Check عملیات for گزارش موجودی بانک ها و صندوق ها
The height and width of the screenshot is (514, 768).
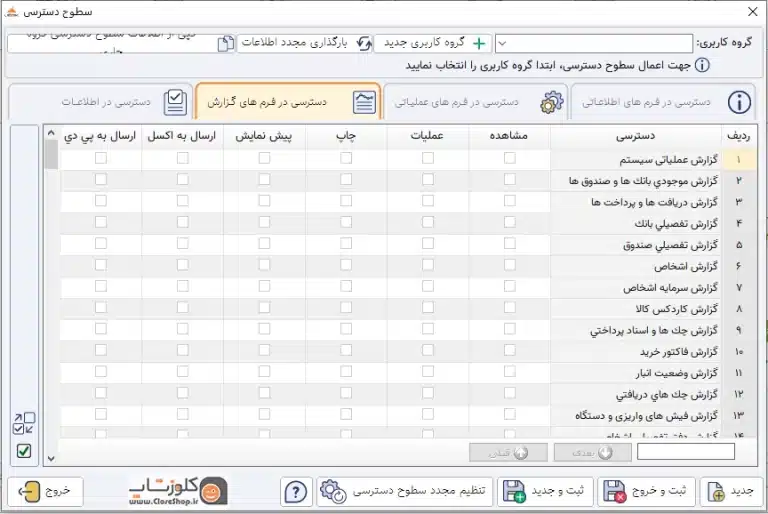point(428,179)
